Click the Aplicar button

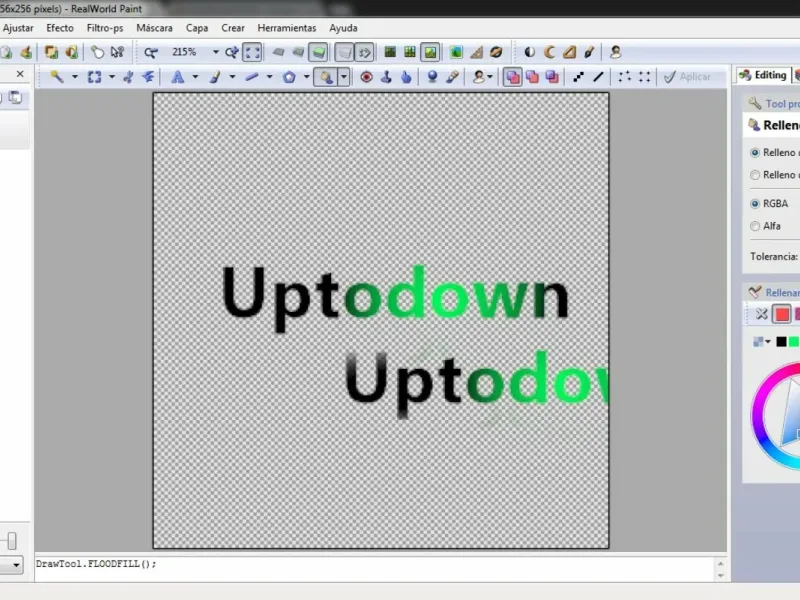pos(687,77)
